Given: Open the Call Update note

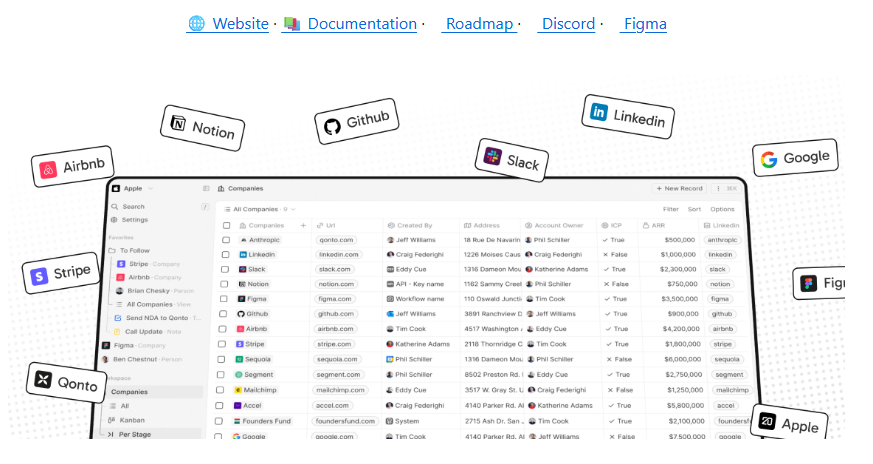Looking at the screenshot, I should (x=148, y=331).
